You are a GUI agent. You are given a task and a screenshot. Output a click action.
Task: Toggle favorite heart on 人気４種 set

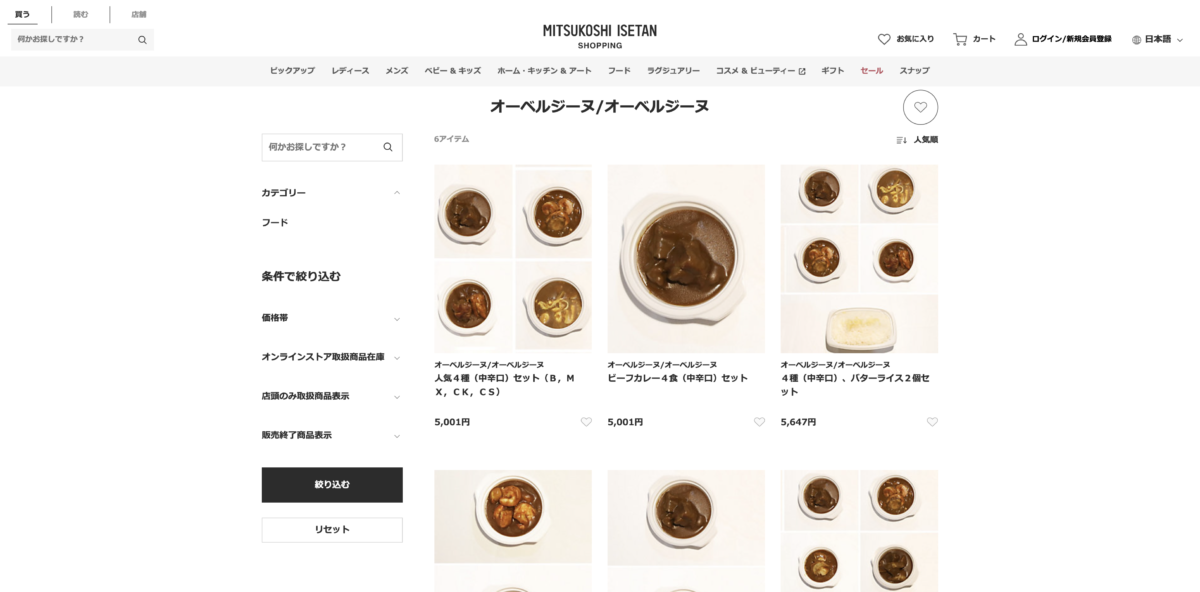[x=586, y=422]
